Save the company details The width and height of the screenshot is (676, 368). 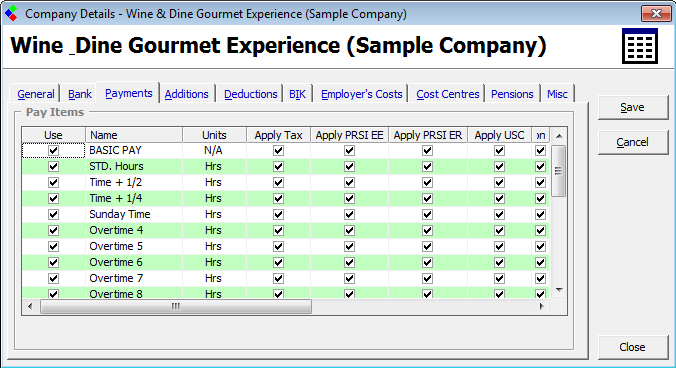[x=632, y=107]
